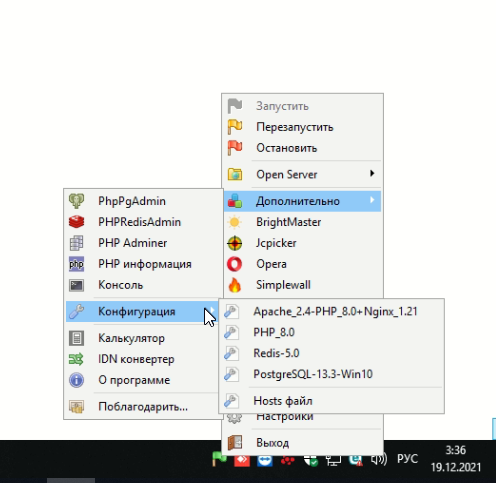This screenshot has width=496, height=483.
Task: Click the blue info icon beside О программе
Action: pos(76,380)
